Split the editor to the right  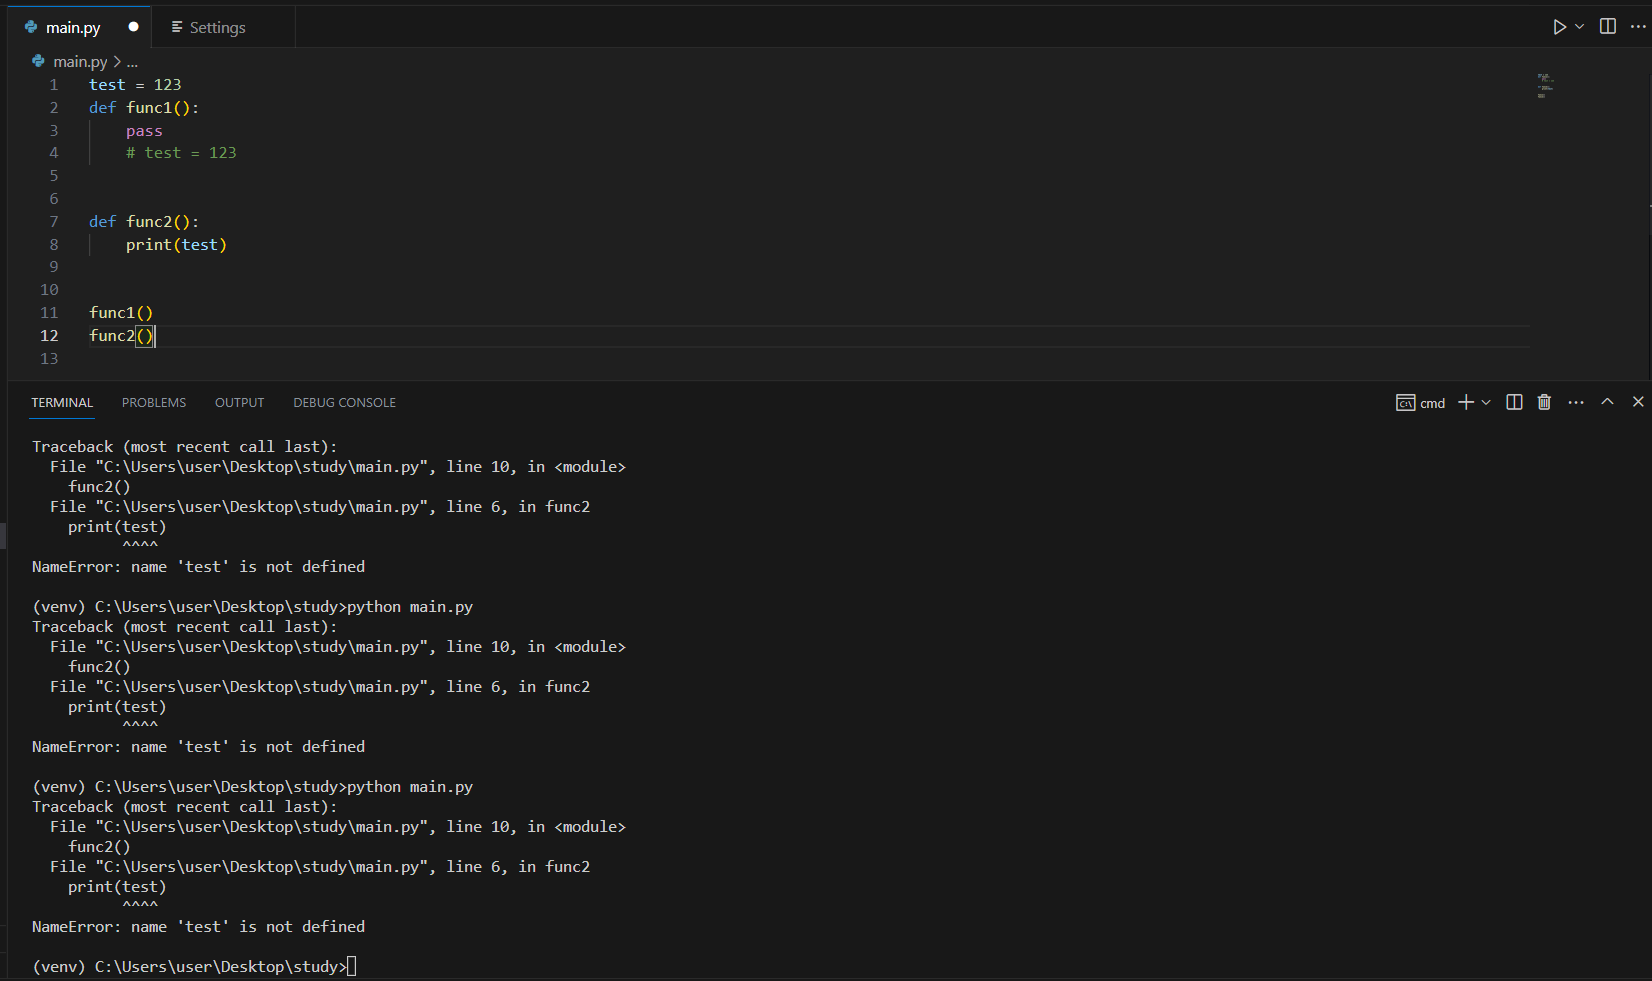tap(1608, 27)
